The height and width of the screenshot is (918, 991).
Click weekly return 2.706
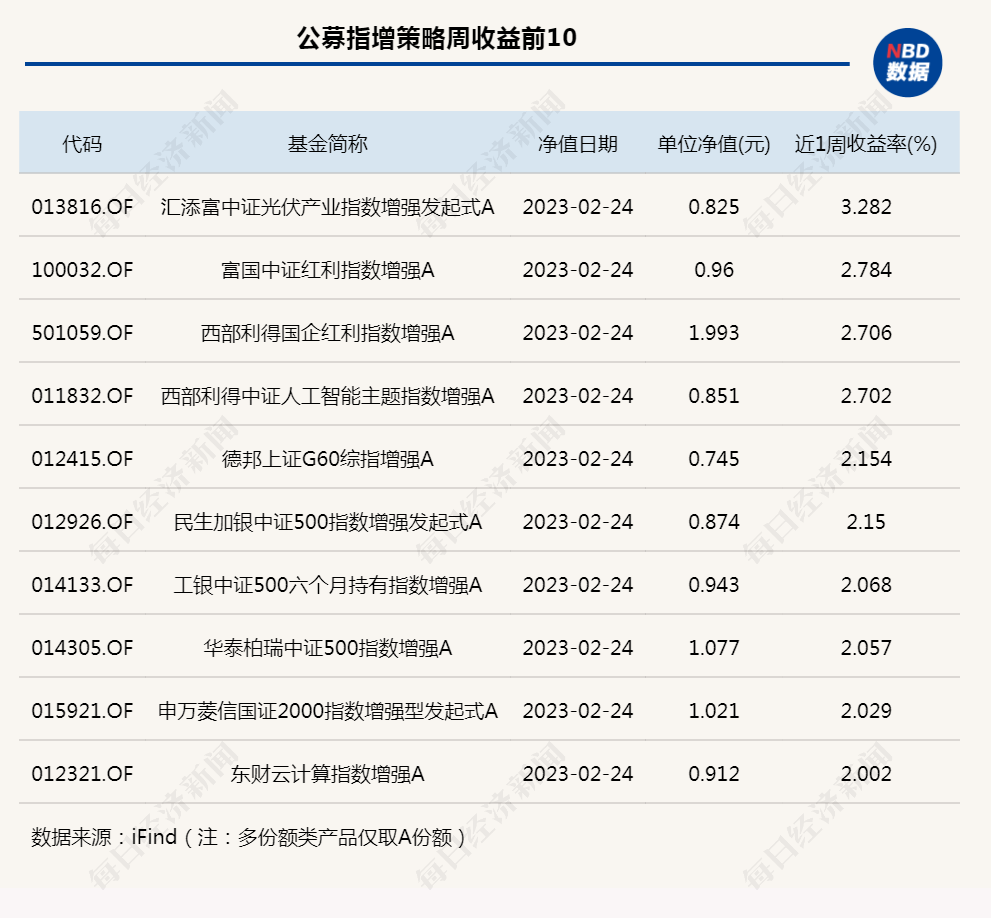click(866, 333)
